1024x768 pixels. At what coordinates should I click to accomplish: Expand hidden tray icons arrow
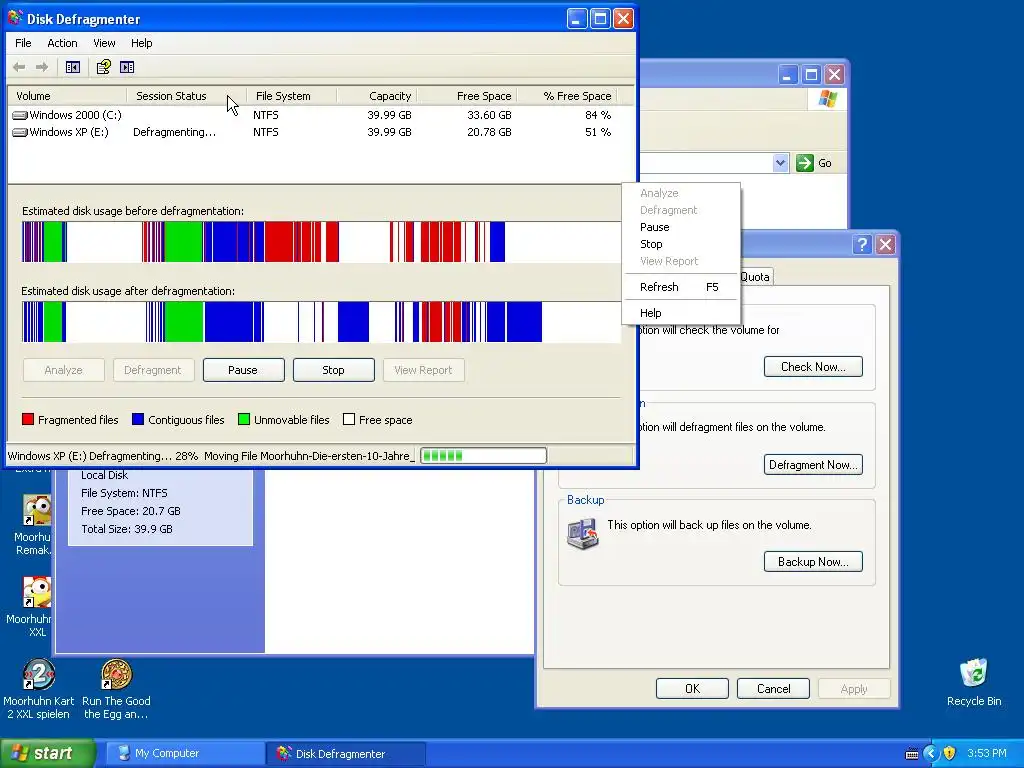tap(931, 753)
